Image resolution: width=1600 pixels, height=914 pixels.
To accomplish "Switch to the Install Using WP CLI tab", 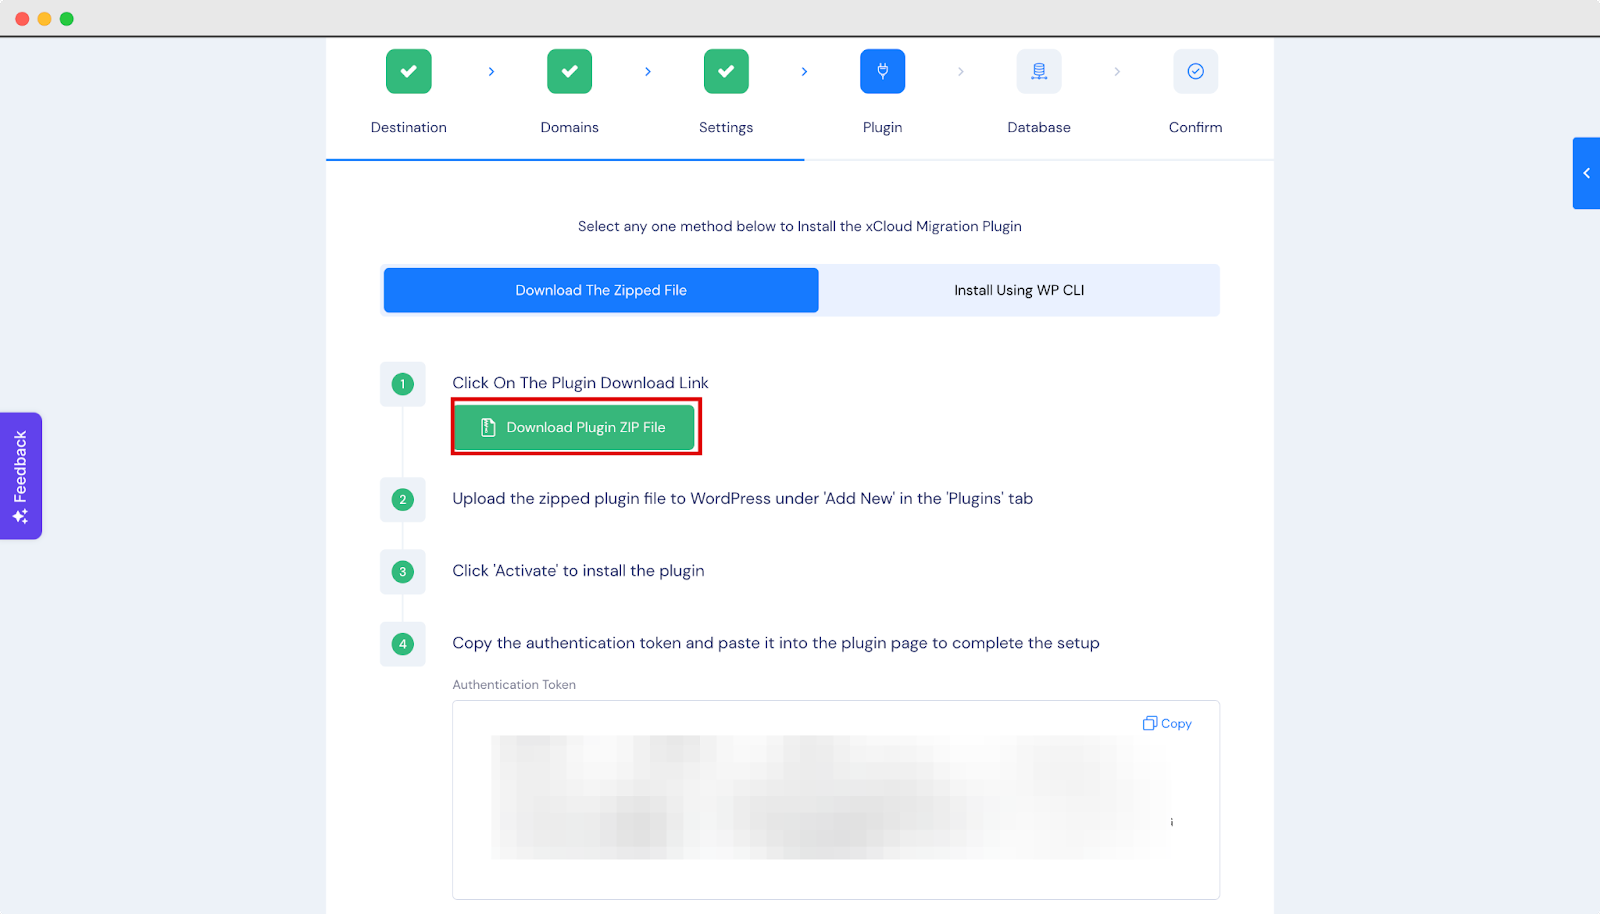I will click(1018, 290).
